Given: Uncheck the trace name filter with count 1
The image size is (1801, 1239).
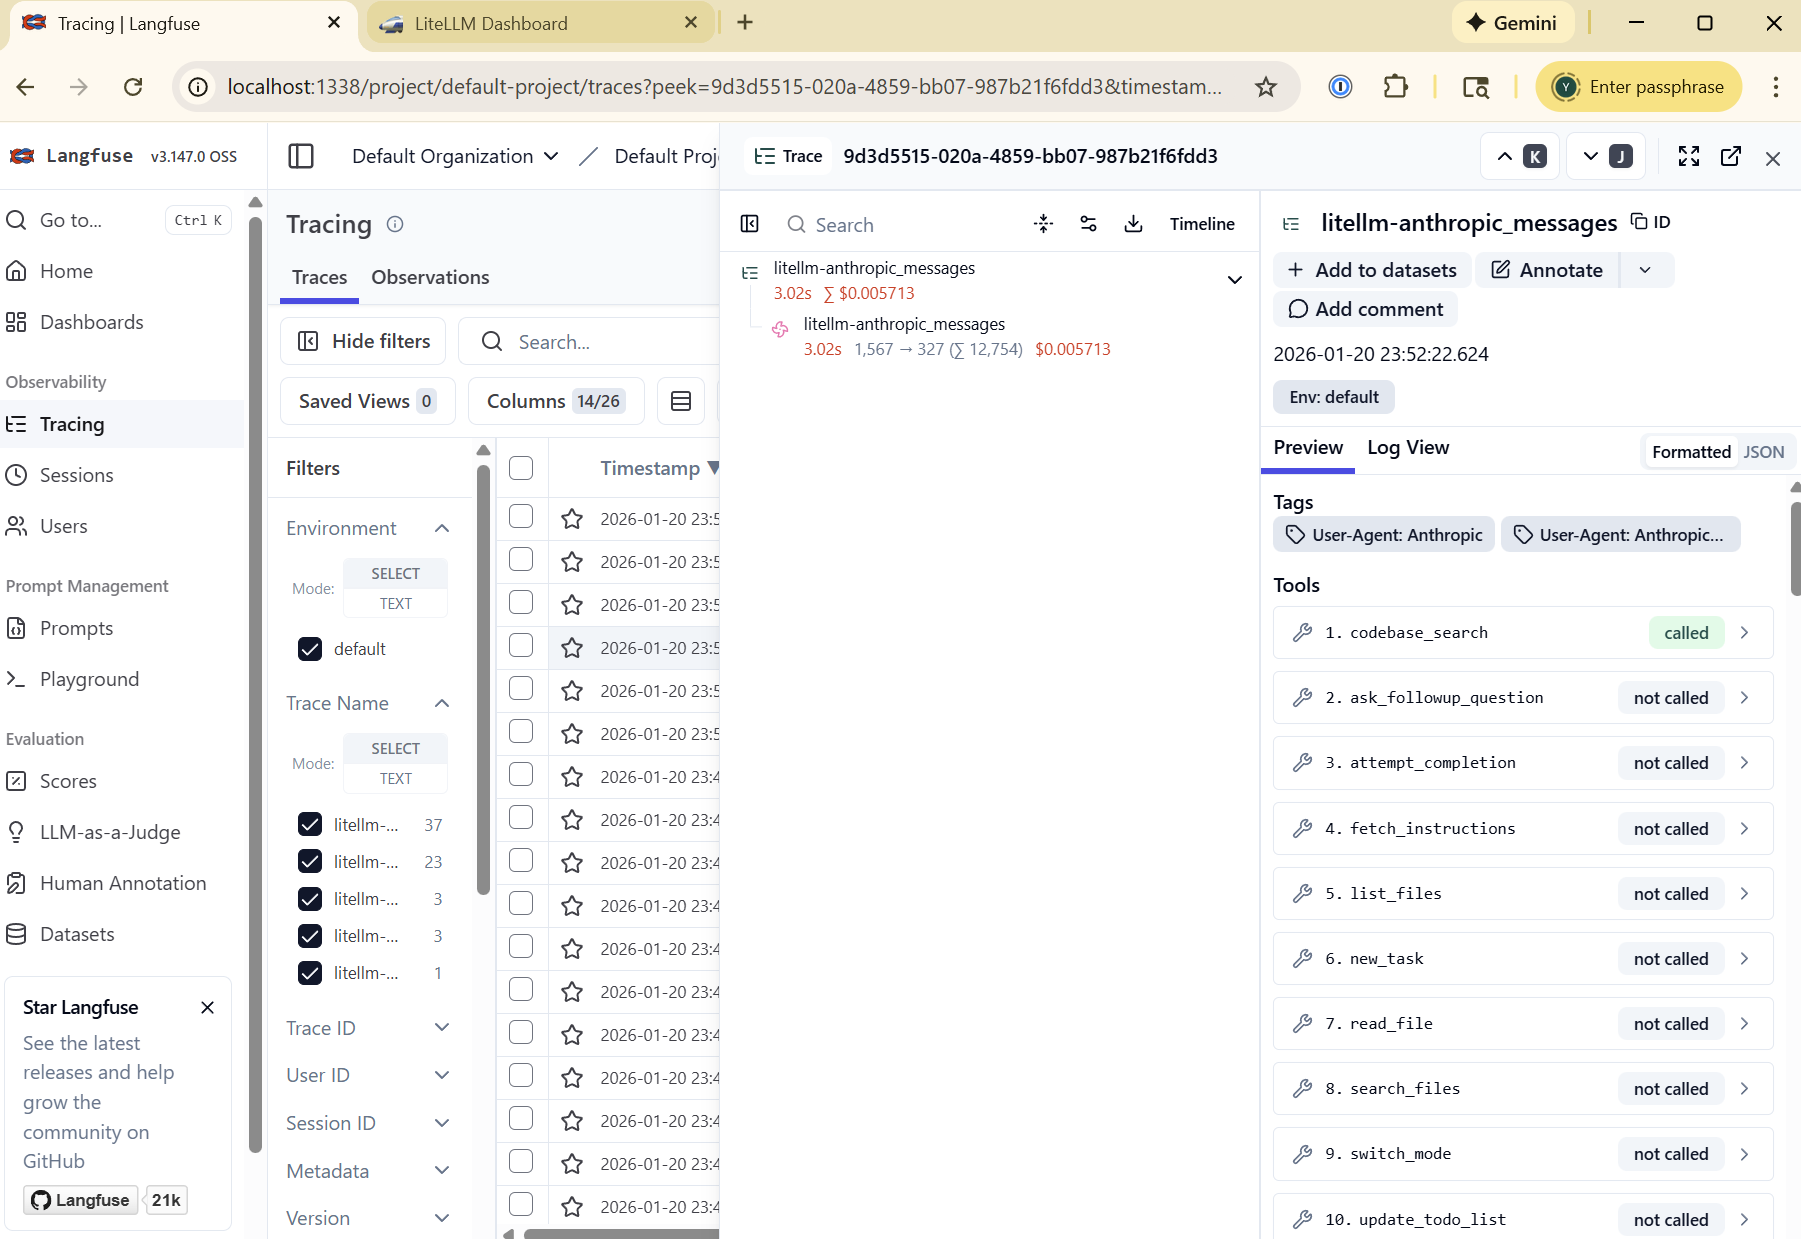Looking at the screenshot, I should pos(310,973).
